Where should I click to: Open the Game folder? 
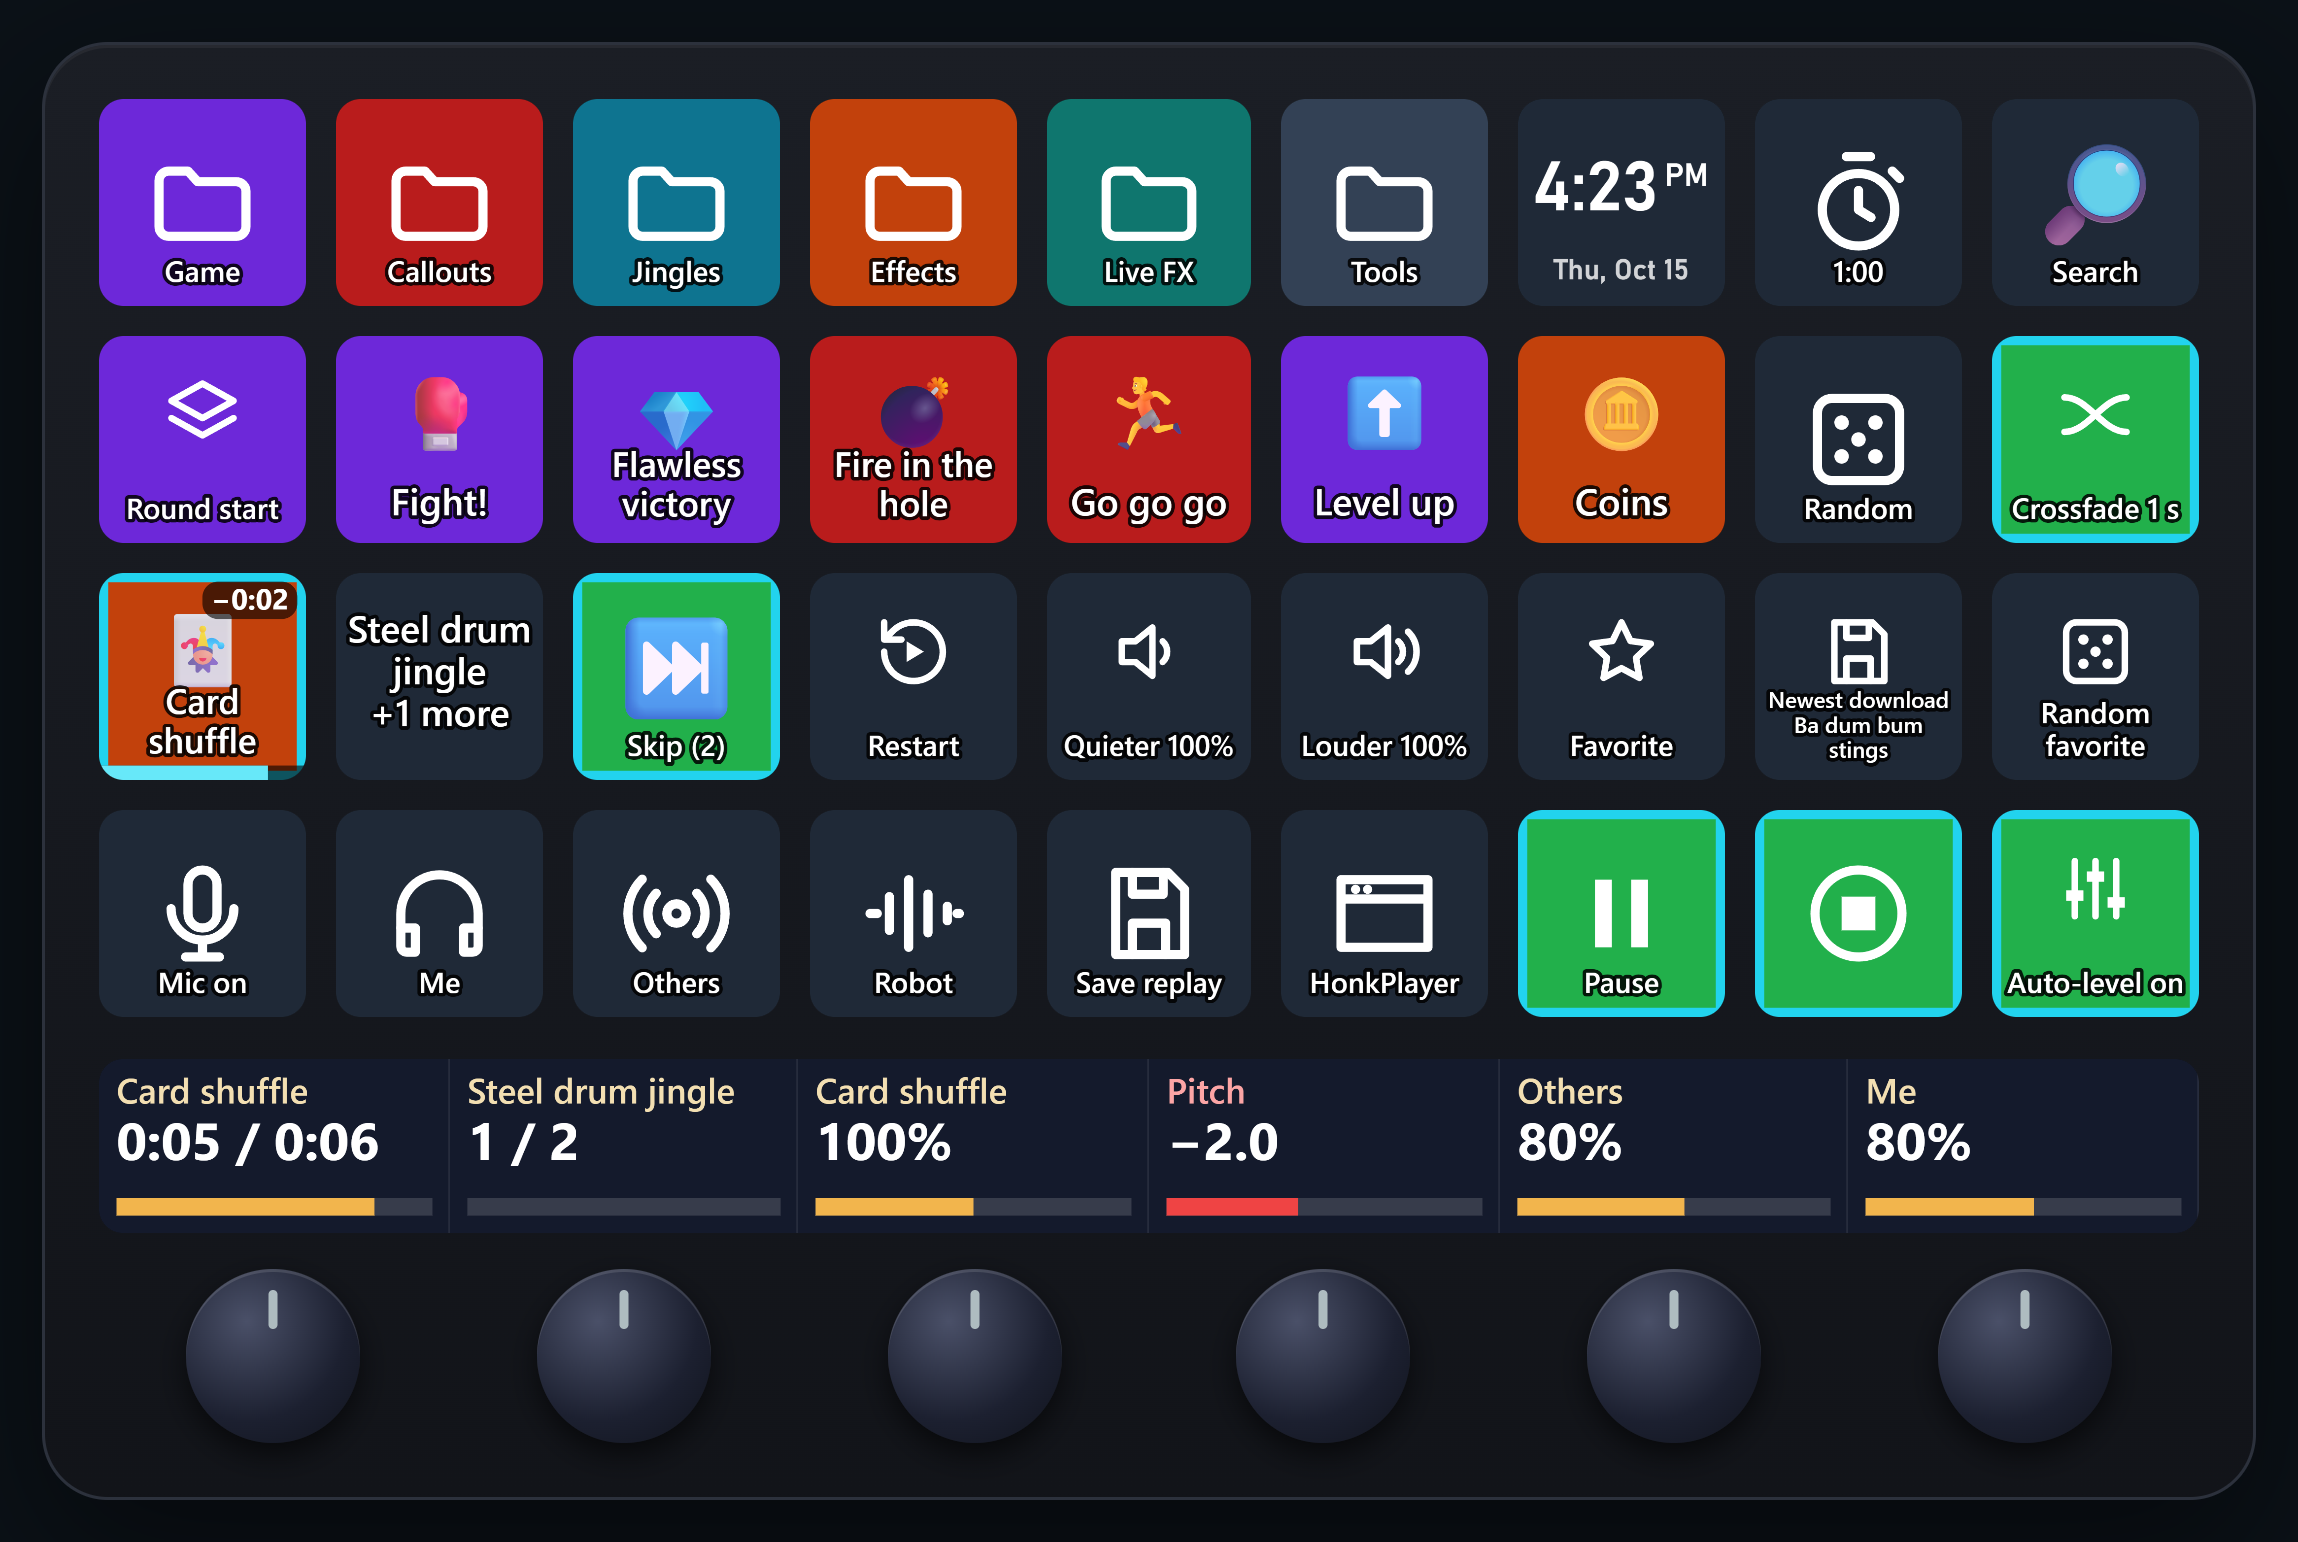pos(202,202)
